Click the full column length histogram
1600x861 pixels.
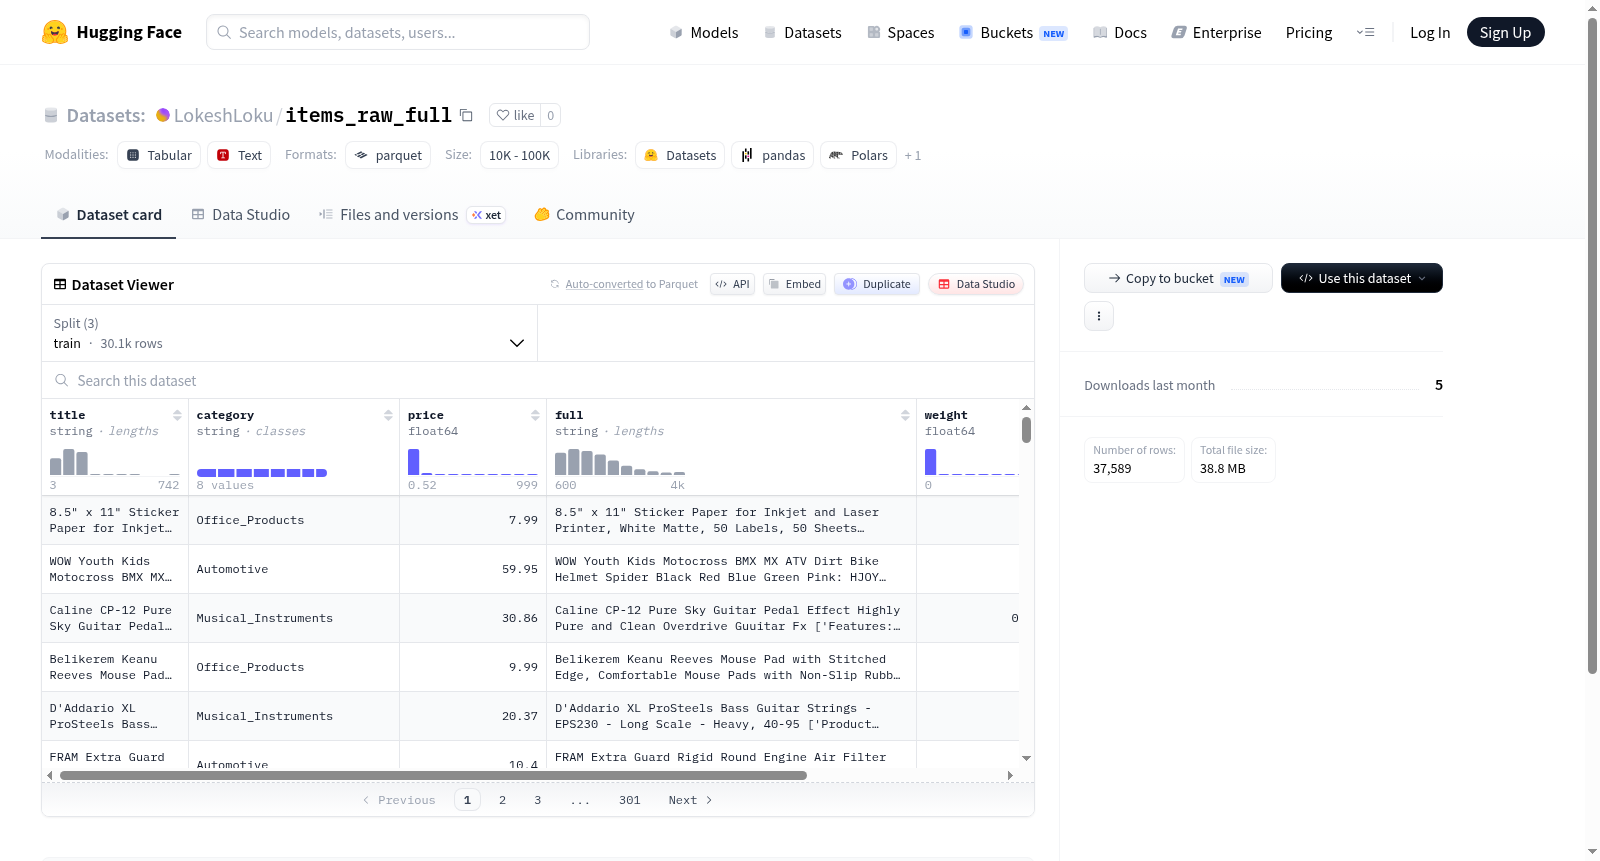(x=620, y=461)
